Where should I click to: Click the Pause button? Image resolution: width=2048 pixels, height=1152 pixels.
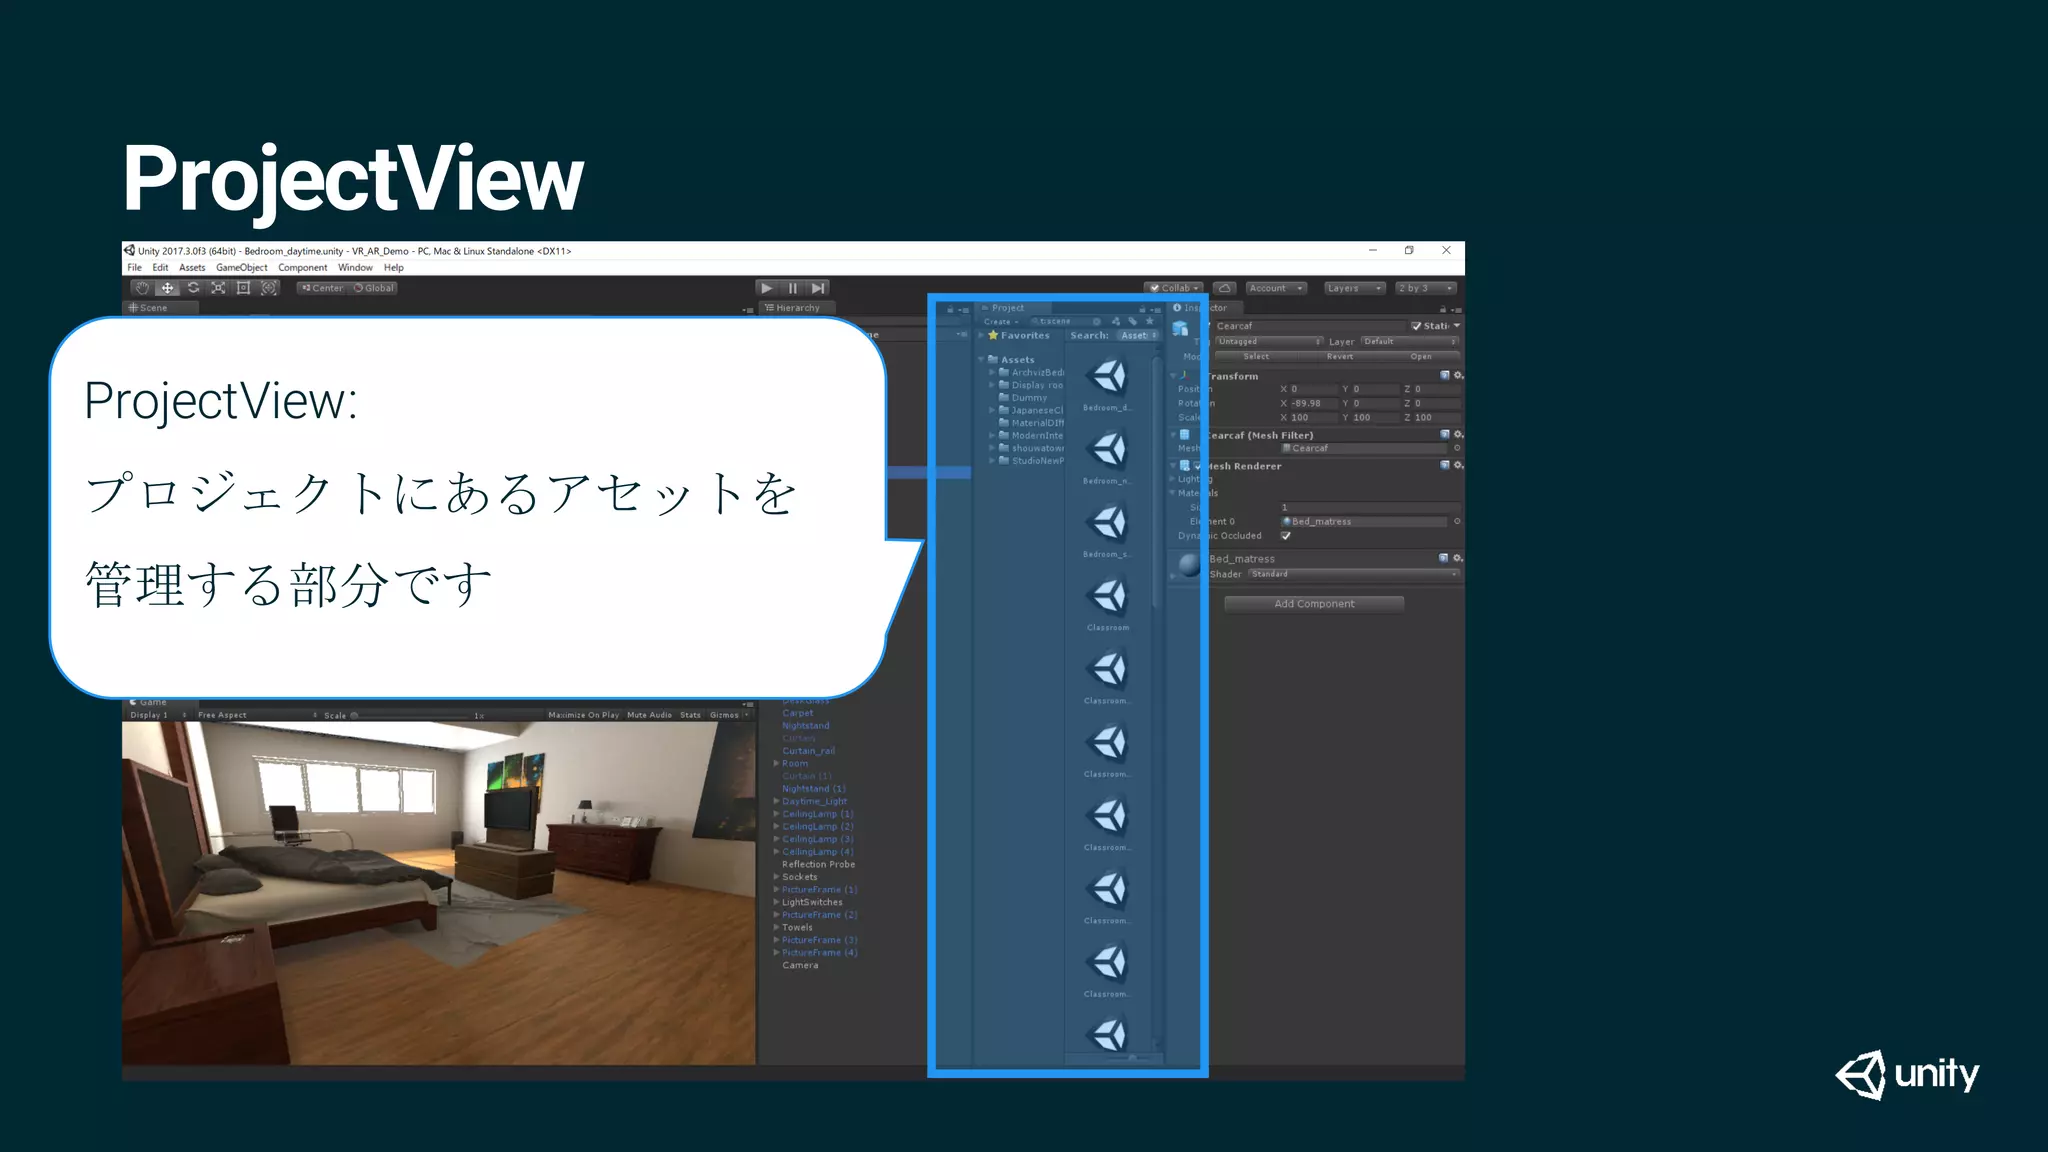pyautogui.click(x=793, y=288)
